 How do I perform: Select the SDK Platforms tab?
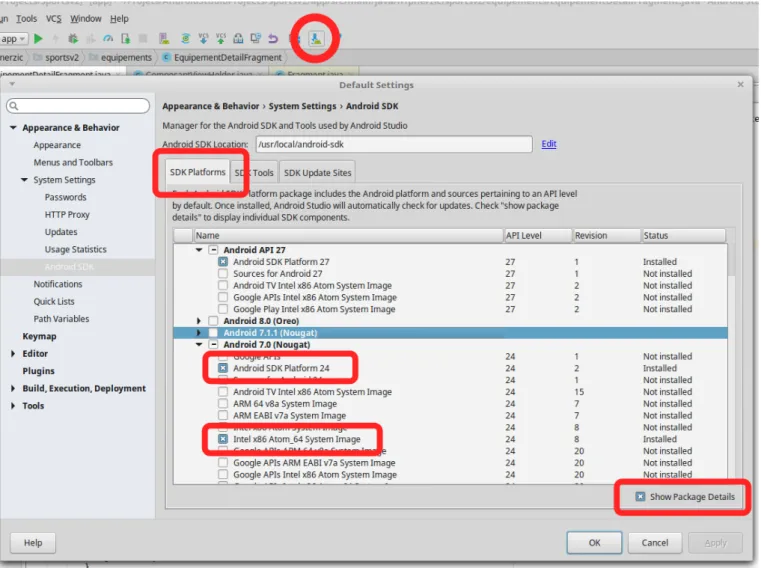(x=198, y=172)
